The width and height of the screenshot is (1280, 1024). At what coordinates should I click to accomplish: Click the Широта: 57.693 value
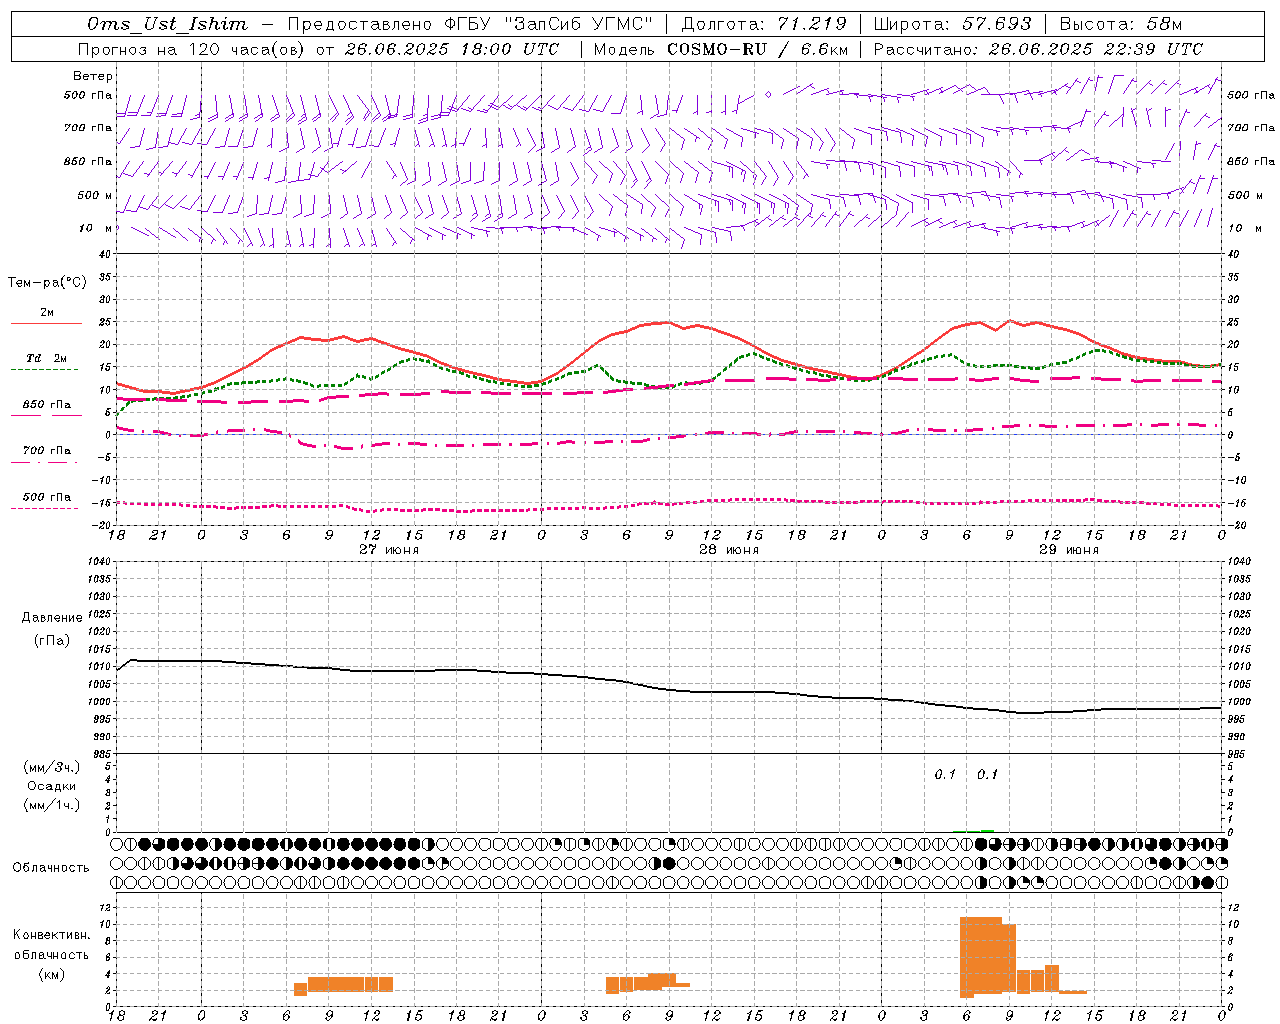coord(952,24)
